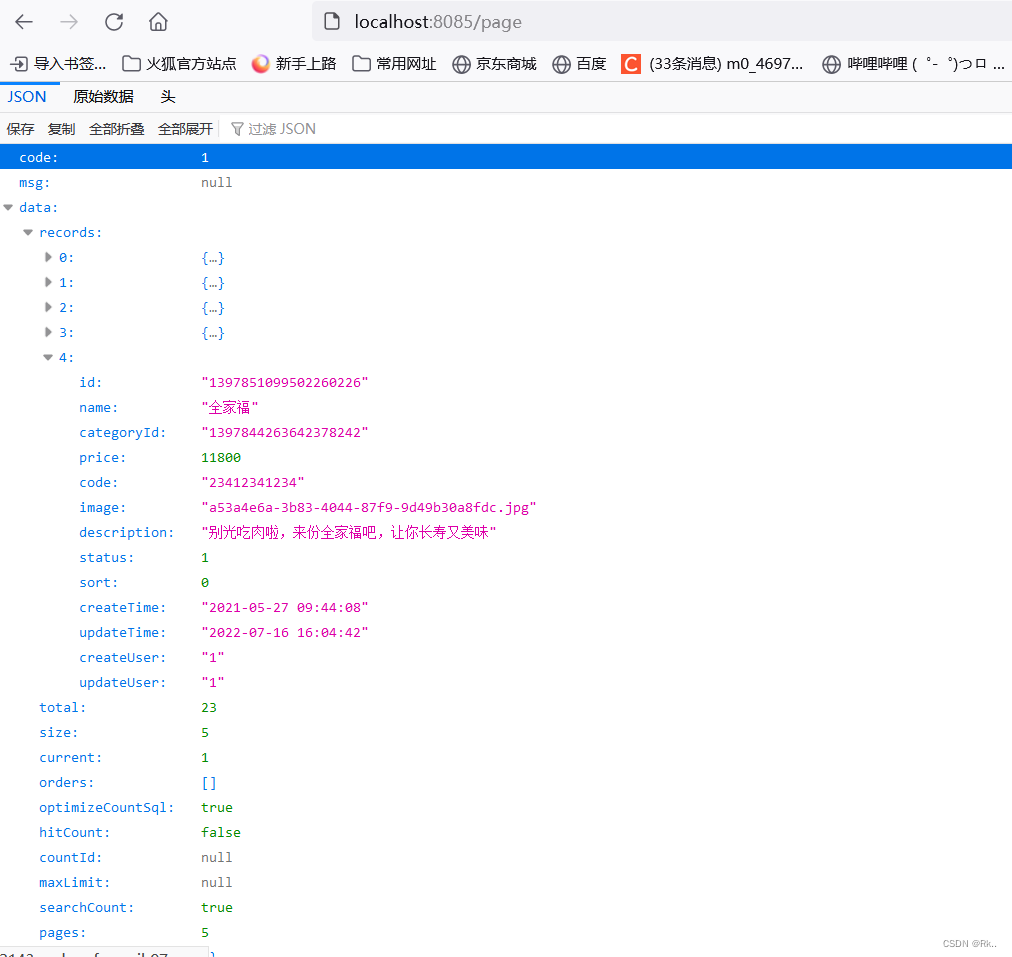This screenshot has height=957, width=1012.
Task: Click the 全部折叠 button
Action: click(x=117, y=128)
